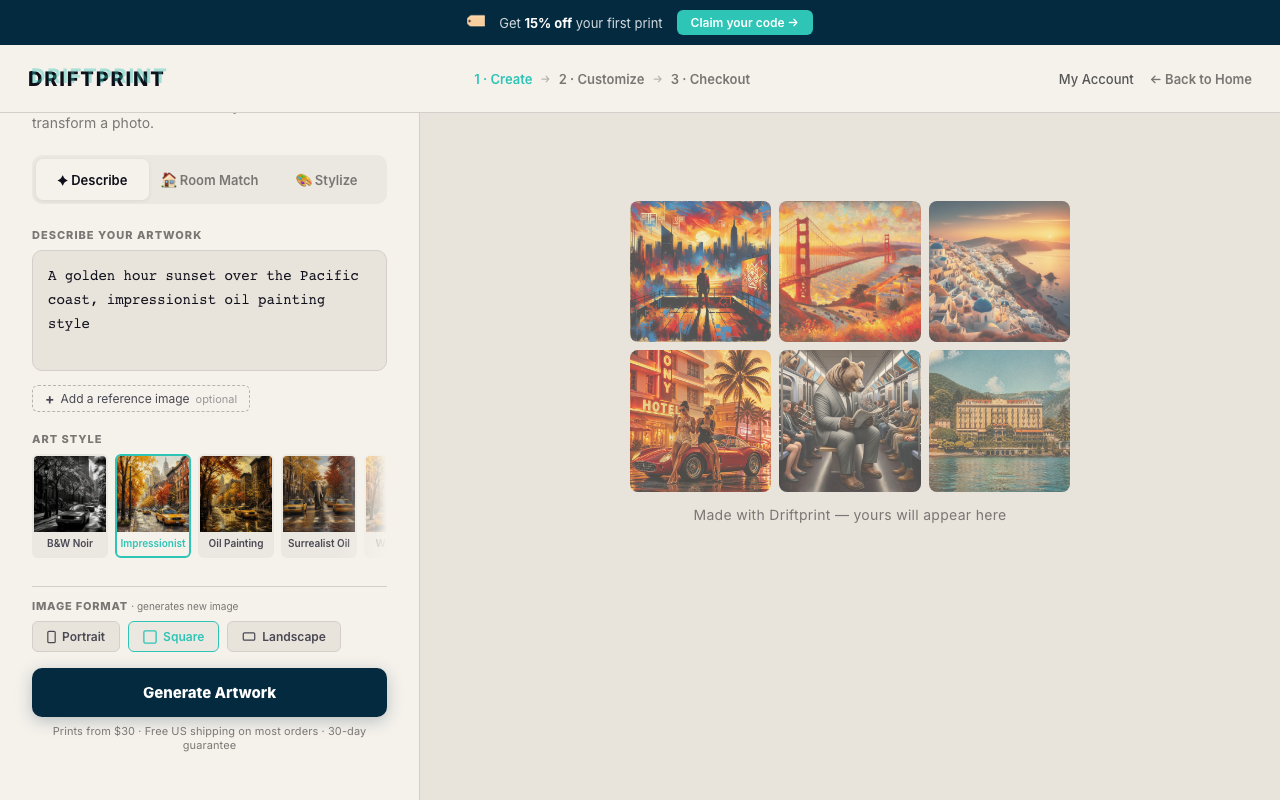
Task: Open the bear on subway sample artwork
Action: (850, 421)
